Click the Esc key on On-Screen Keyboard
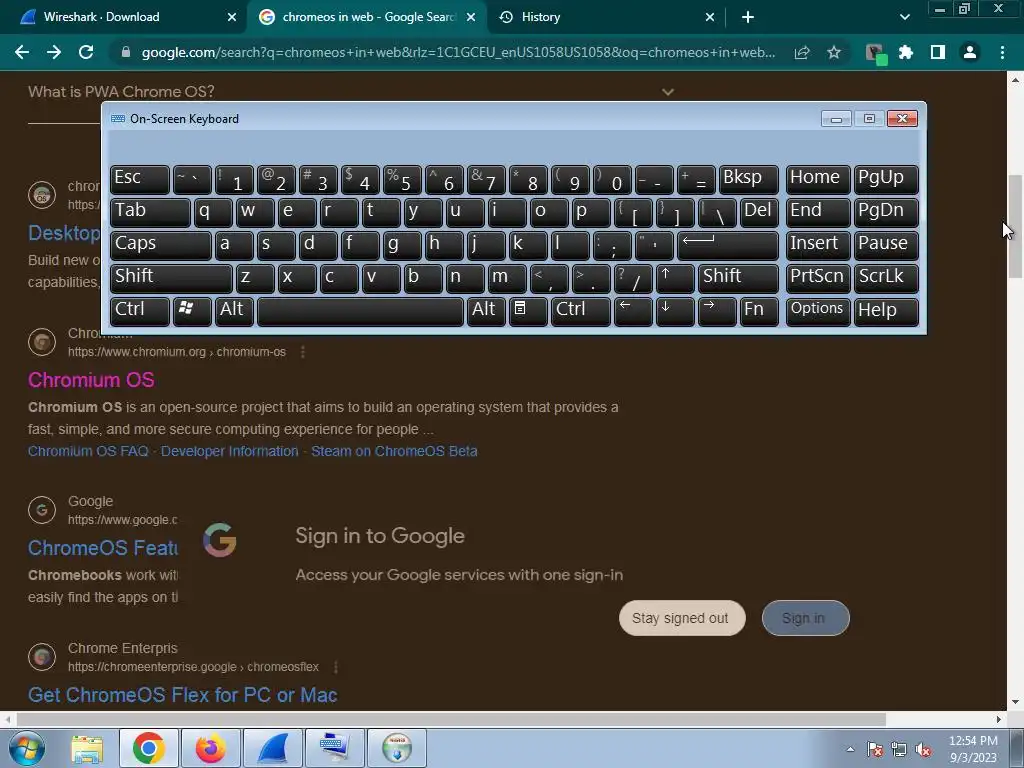Viewport: 1024px width, 768px height. [x=139, y=179]
